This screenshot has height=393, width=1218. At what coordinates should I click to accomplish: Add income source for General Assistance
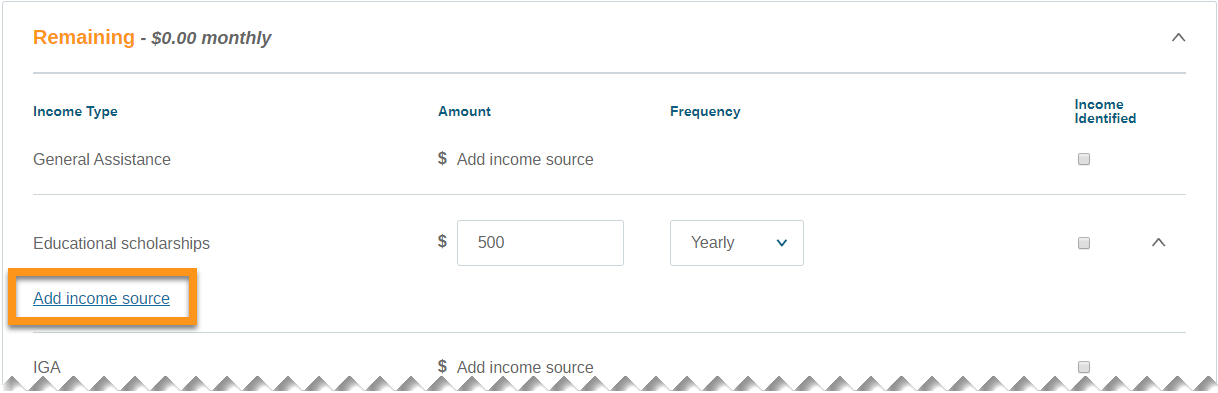(525, 159)
